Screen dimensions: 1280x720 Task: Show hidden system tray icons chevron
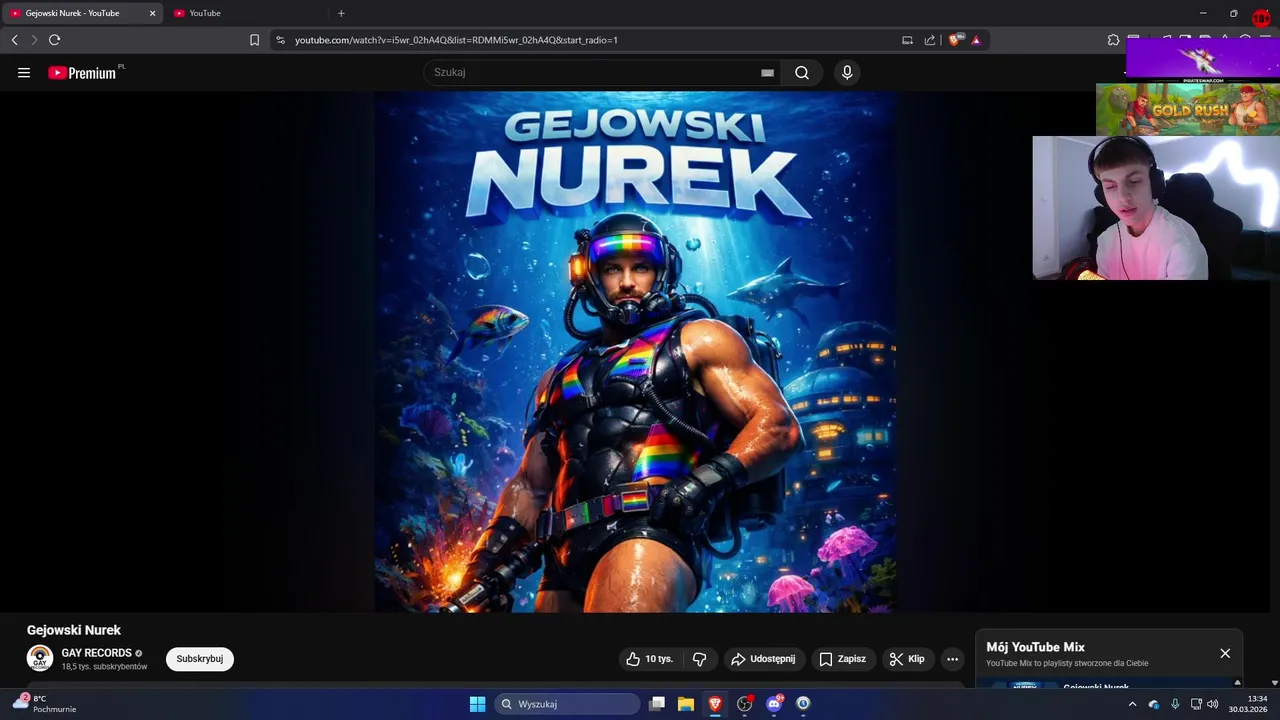[1132, 704]
